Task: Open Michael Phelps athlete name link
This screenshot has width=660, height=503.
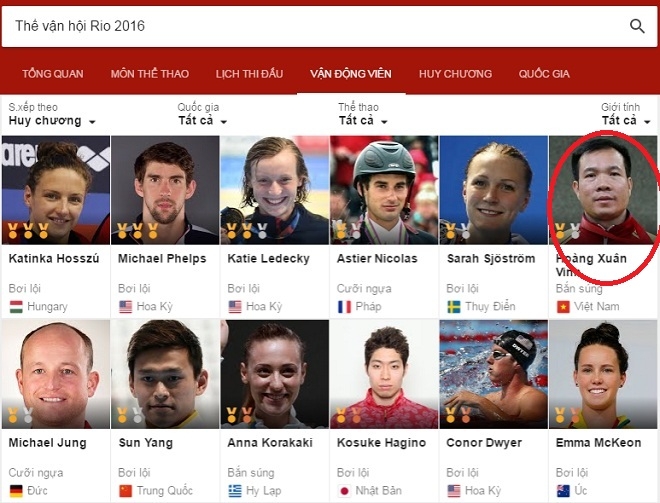Action: point(162,258)
